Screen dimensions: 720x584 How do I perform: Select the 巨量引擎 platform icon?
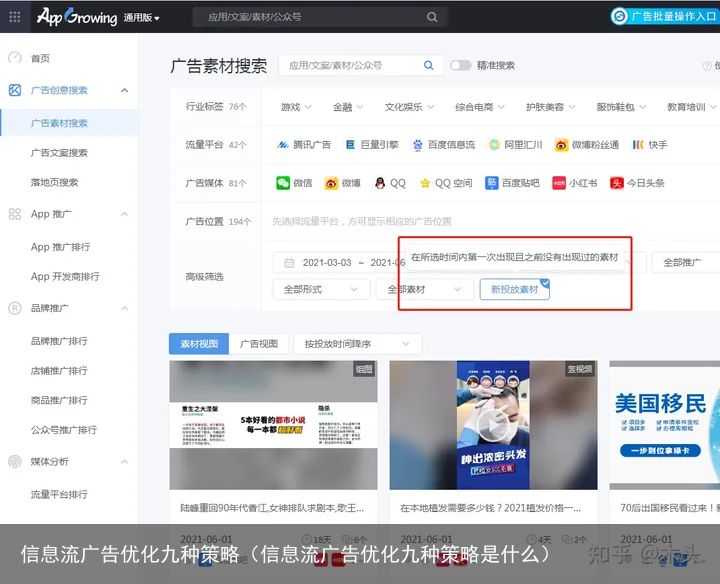tap(350, 145)
